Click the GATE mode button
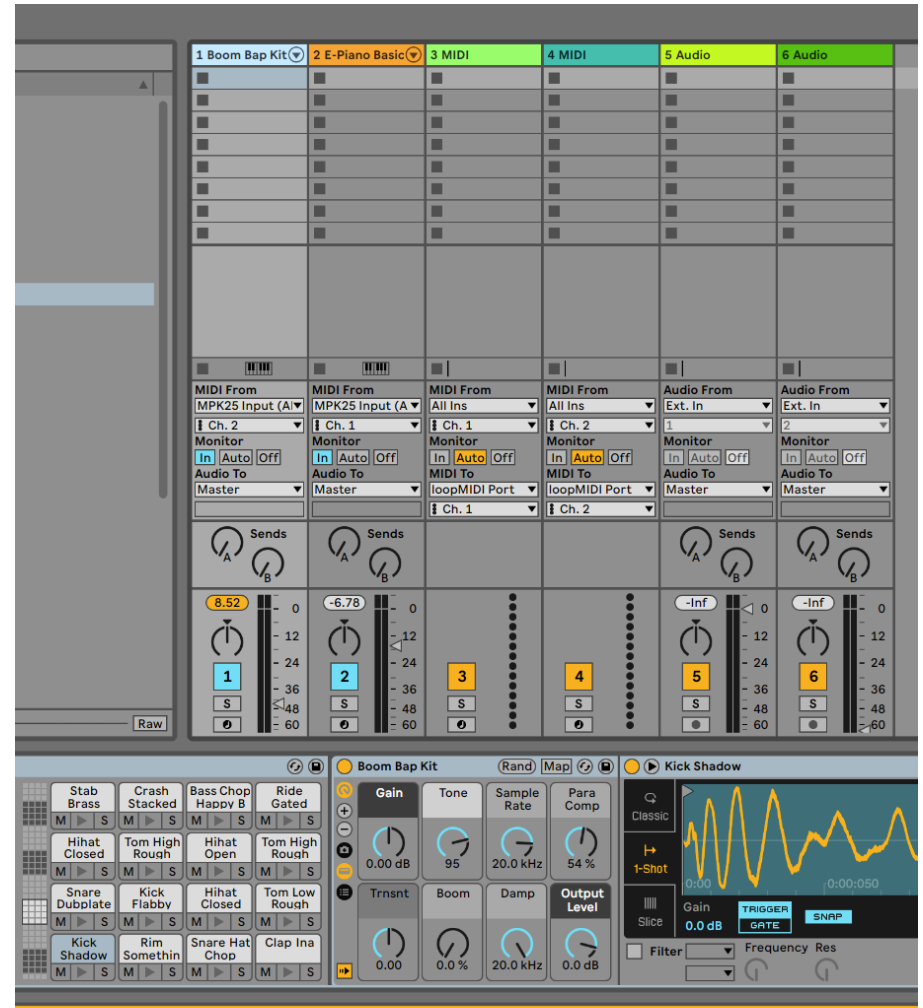Screen dimensions: 923x1008 (x=765, y=925)
